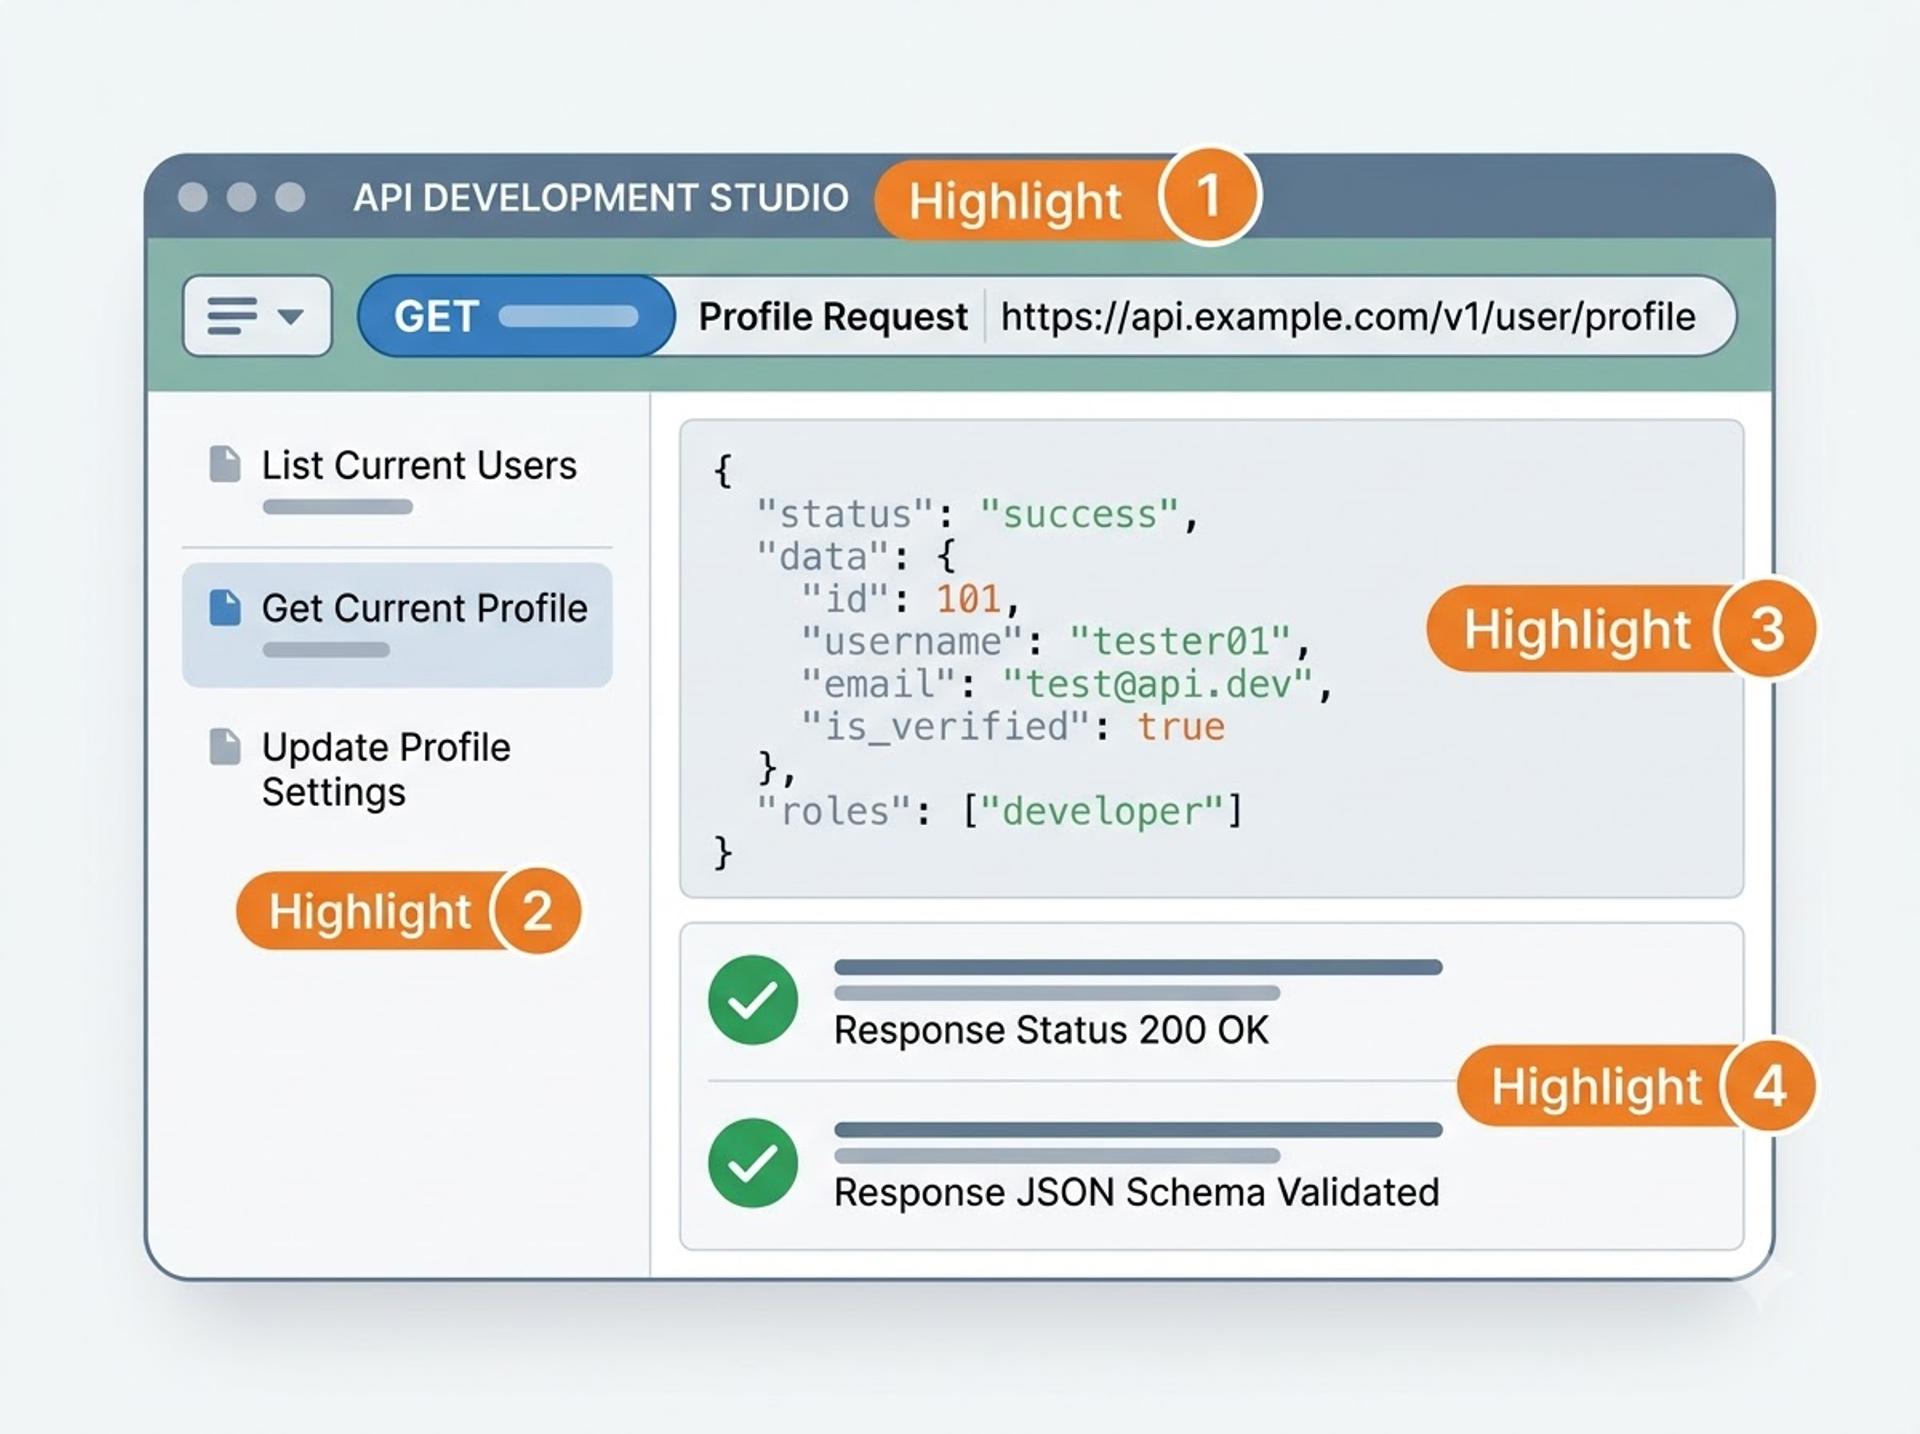Select Response JSON Schema Validated text

[x=1137, y=1192]
